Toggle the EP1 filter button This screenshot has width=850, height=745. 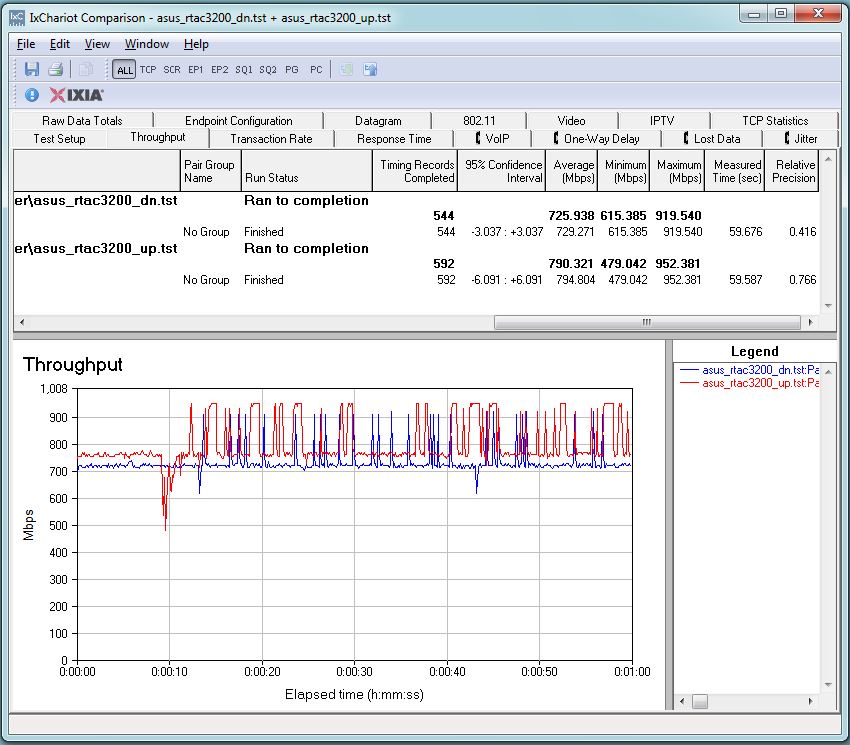[x=196, y=69]
